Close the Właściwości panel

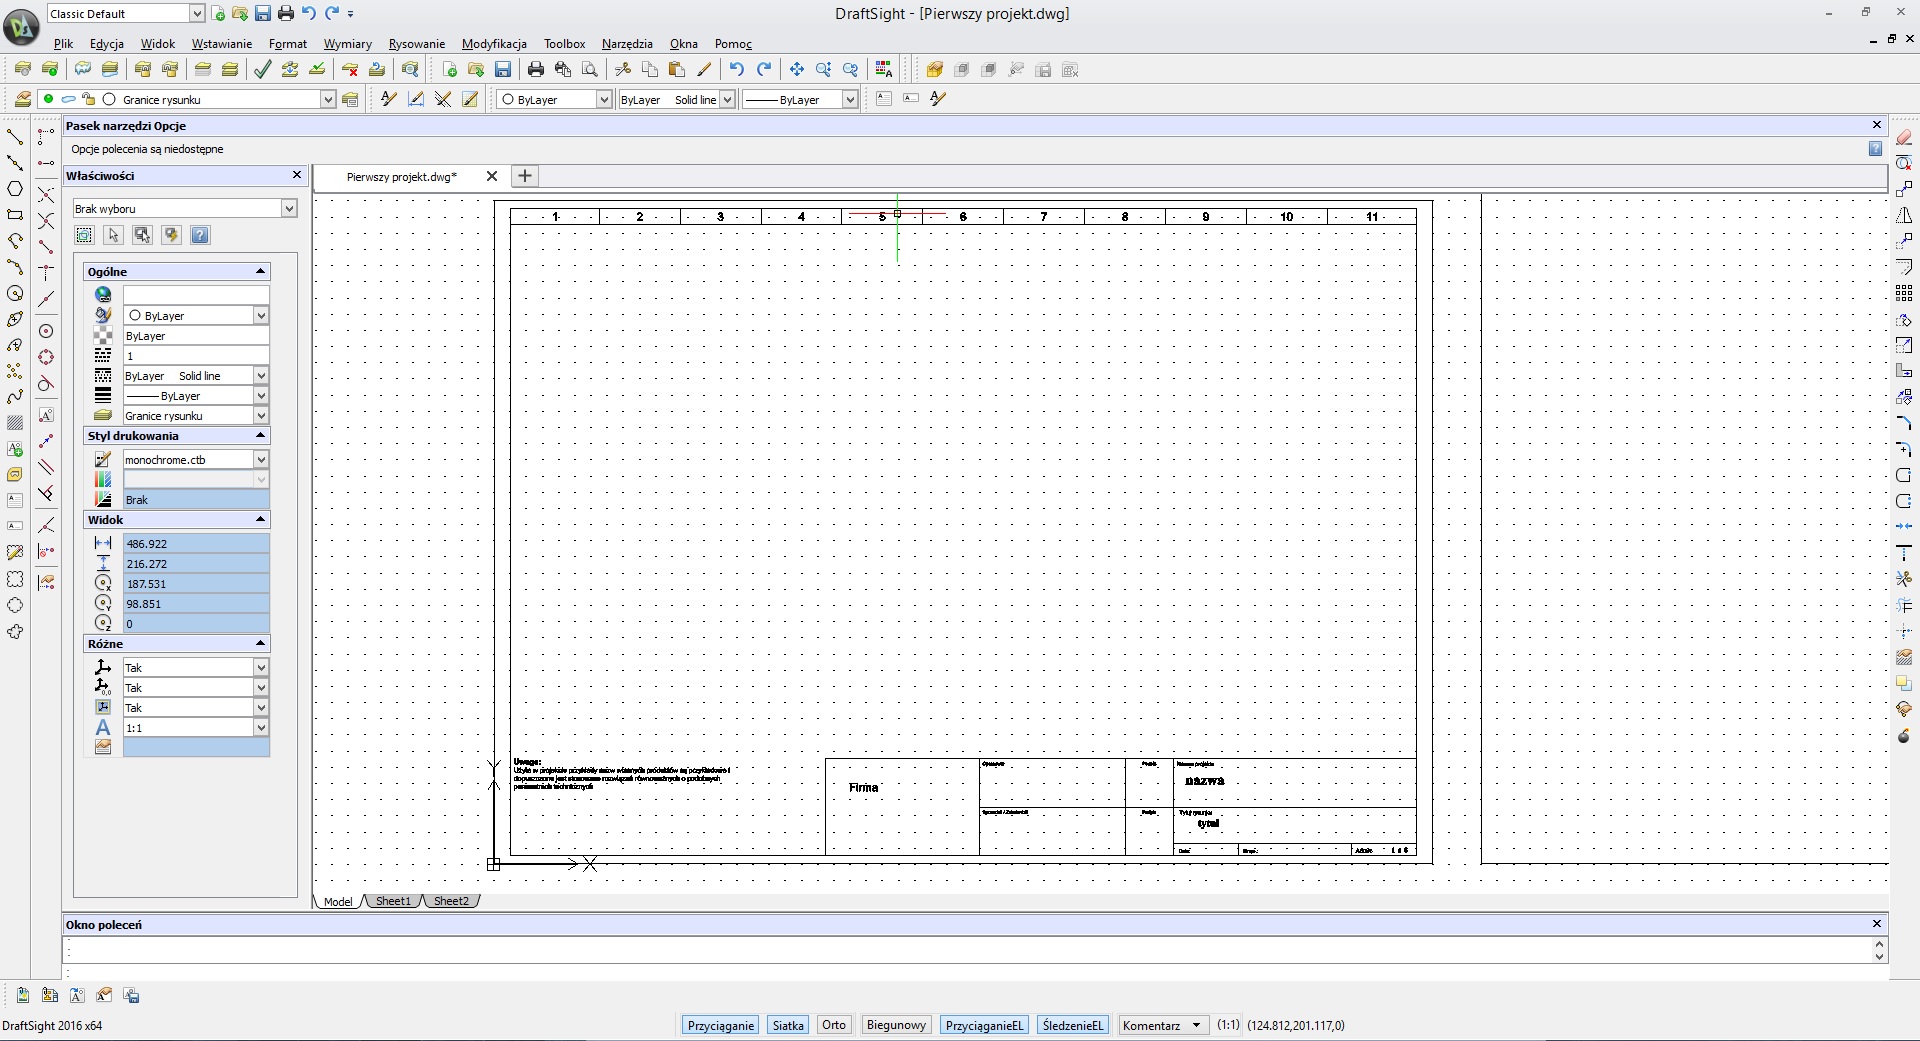(x=296, y=175)
